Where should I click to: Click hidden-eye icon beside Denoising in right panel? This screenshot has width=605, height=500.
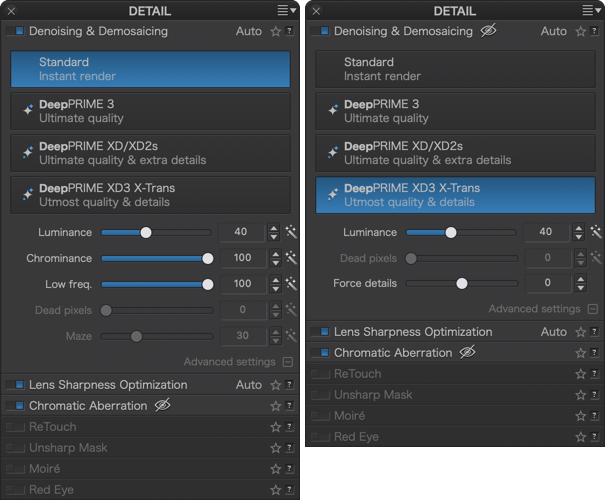click(x=488, y=30)
